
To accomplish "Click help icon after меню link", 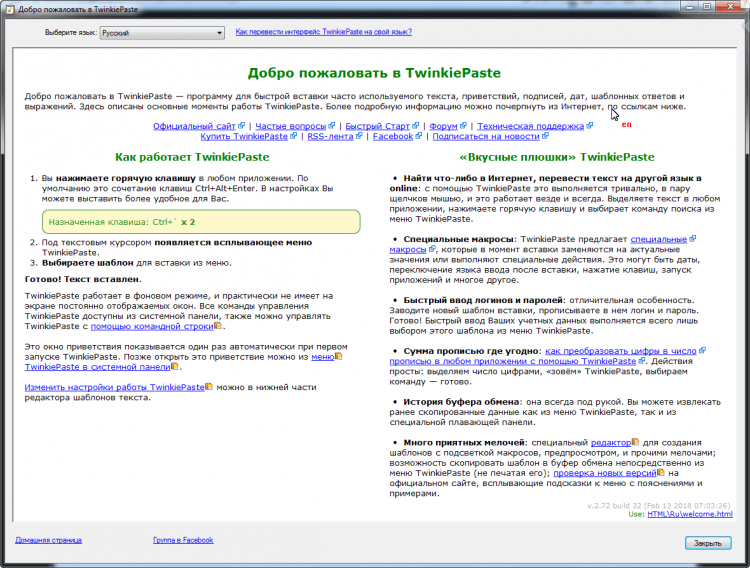I will (339, 356).
